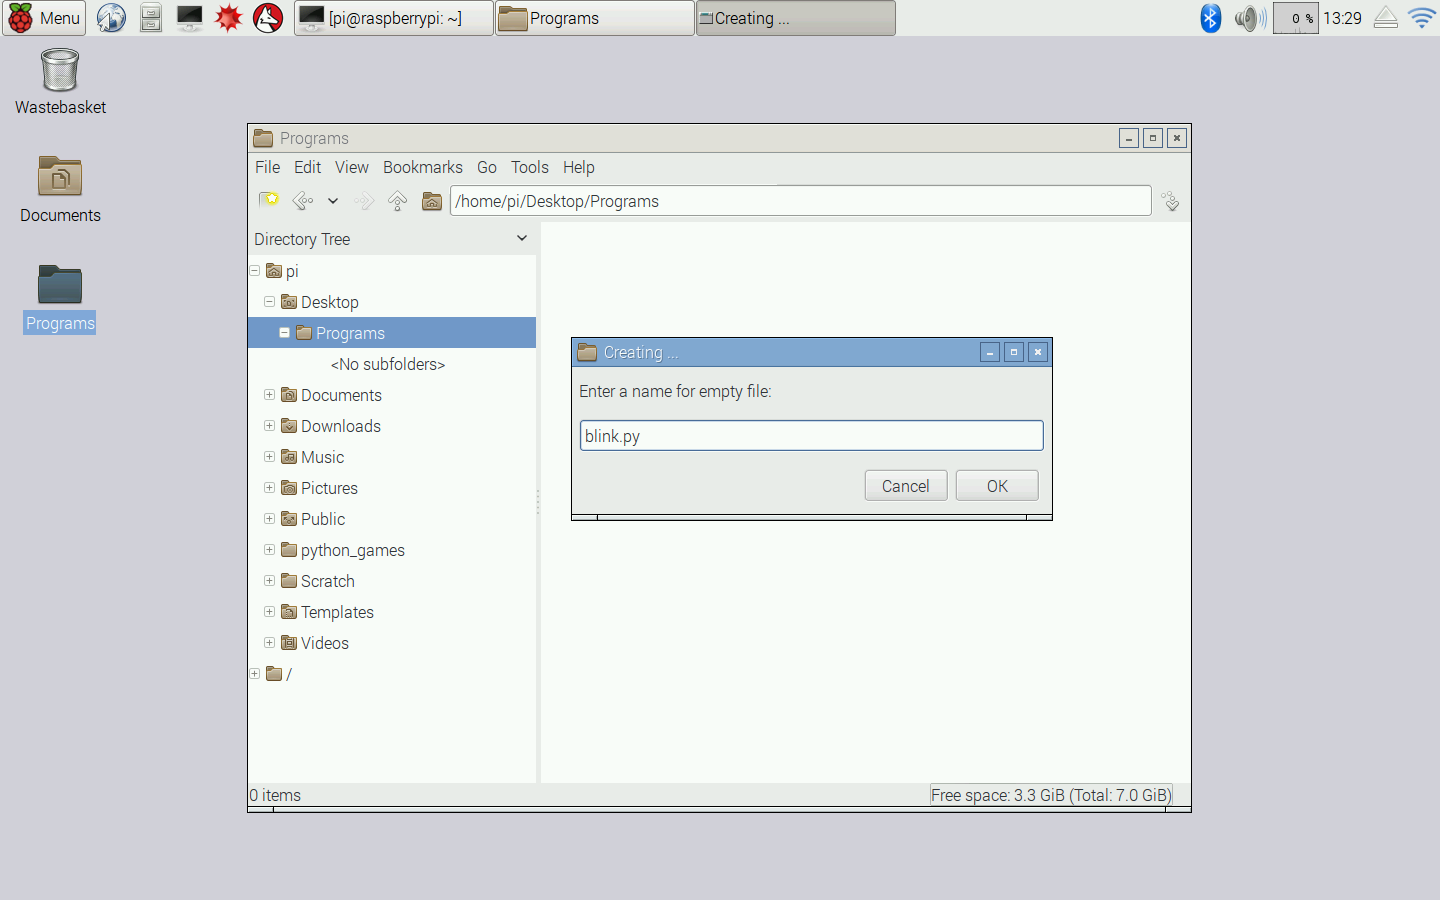Go back with the back arrow icon

click(x=302, y=201)
